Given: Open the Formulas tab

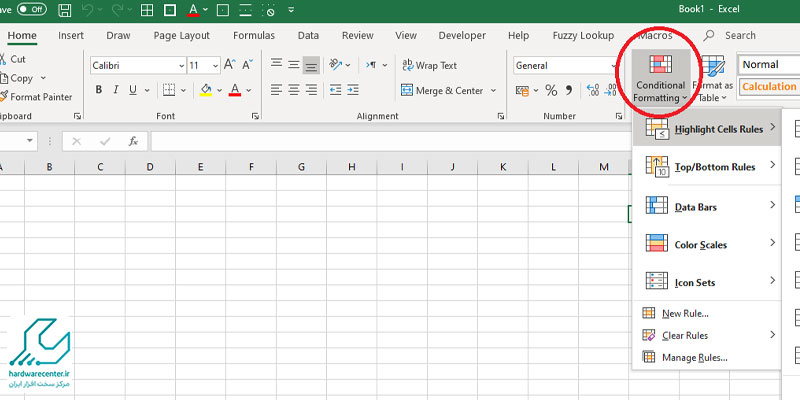Looking at the screenshot, I should [x=254, y=35].
